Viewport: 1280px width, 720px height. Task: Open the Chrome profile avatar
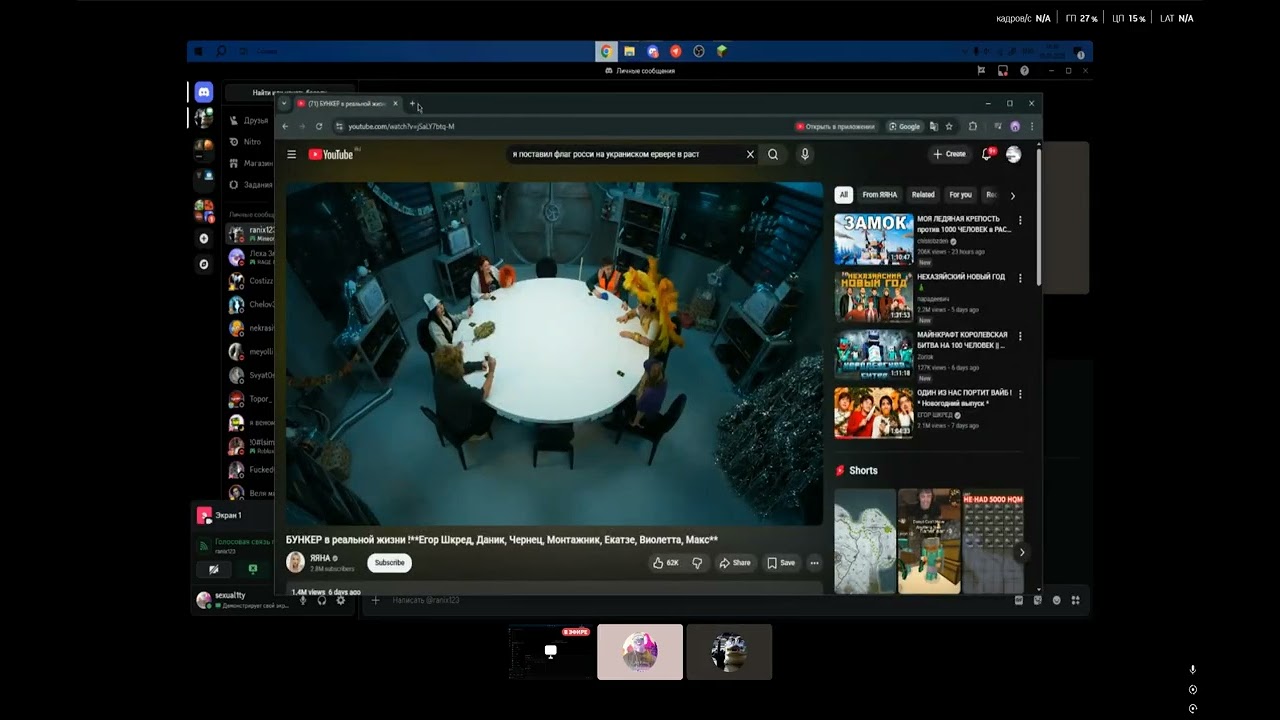click(x=1015, y=126)
